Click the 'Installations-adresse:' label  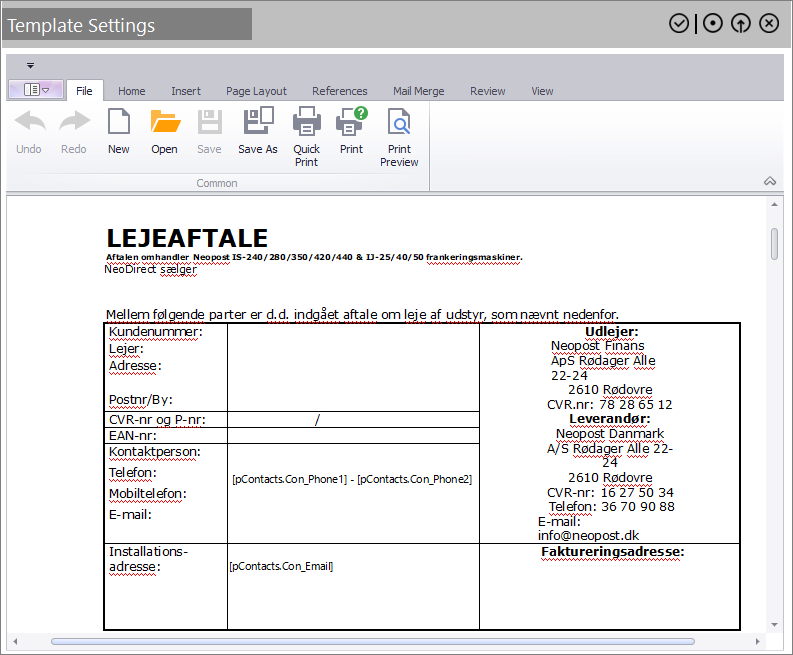tap(148, 559)
